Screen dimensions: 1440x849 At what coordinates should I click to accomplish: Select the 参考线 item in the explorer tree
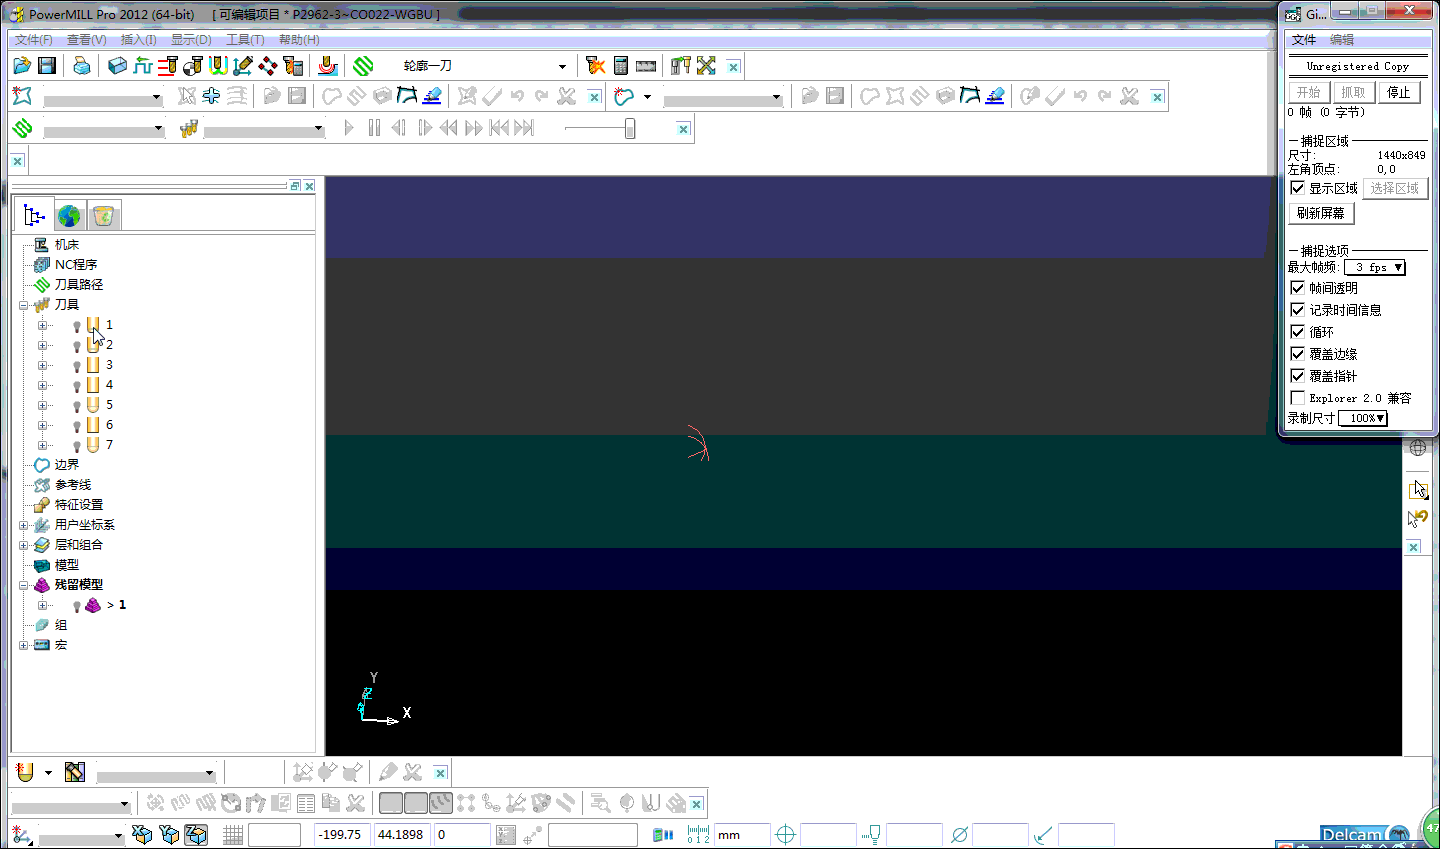73,485
